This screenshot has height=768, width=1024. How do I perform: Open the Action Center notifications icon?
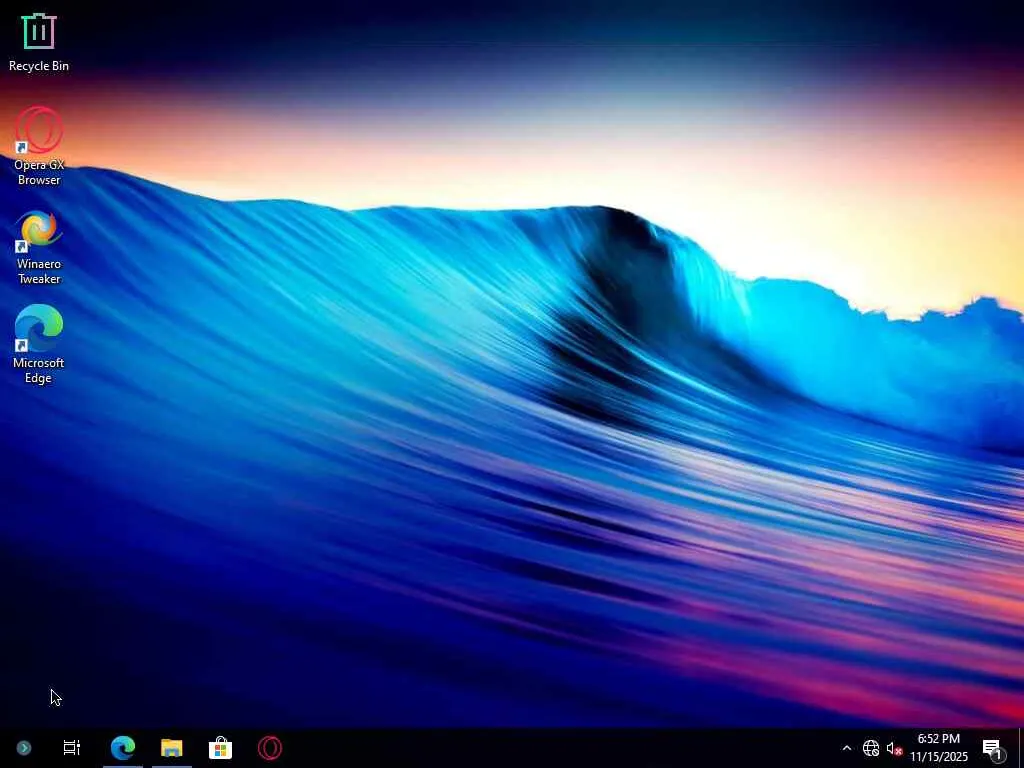point(993,748)
